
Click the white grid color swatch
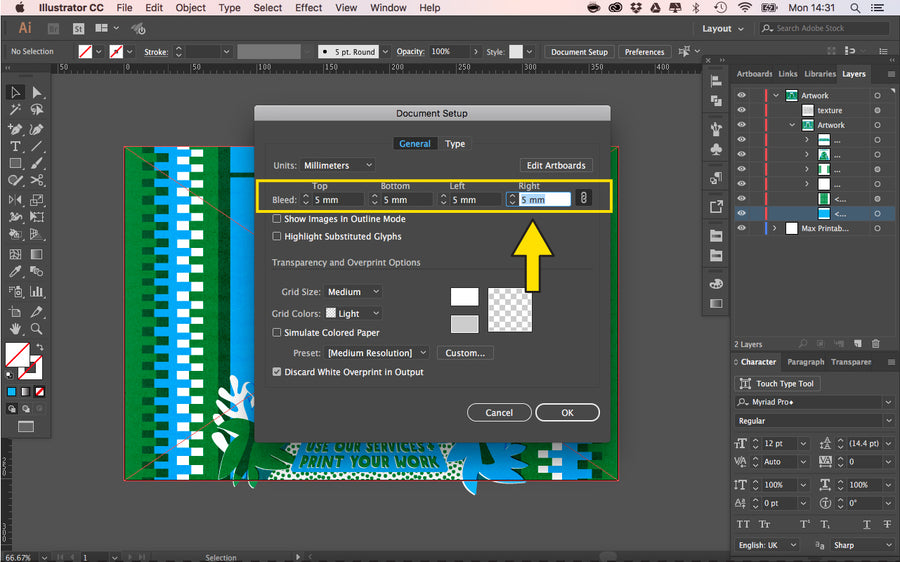click(465, 297)
